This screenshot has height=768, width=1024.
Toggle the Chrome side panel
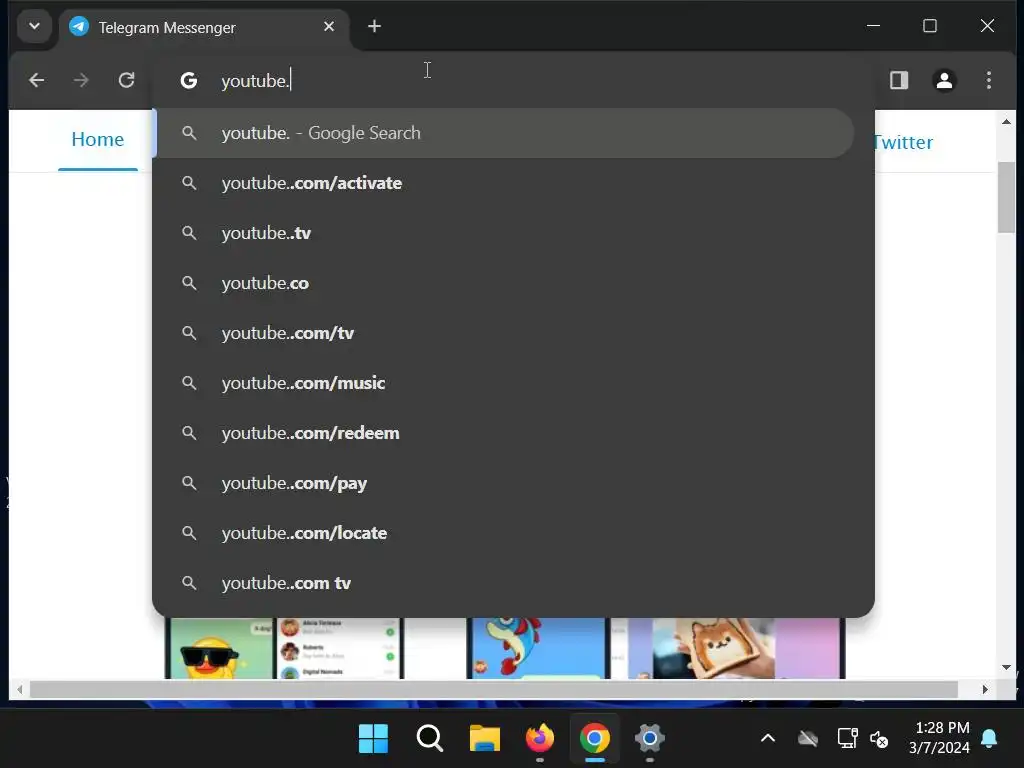[x=899, y=80]
